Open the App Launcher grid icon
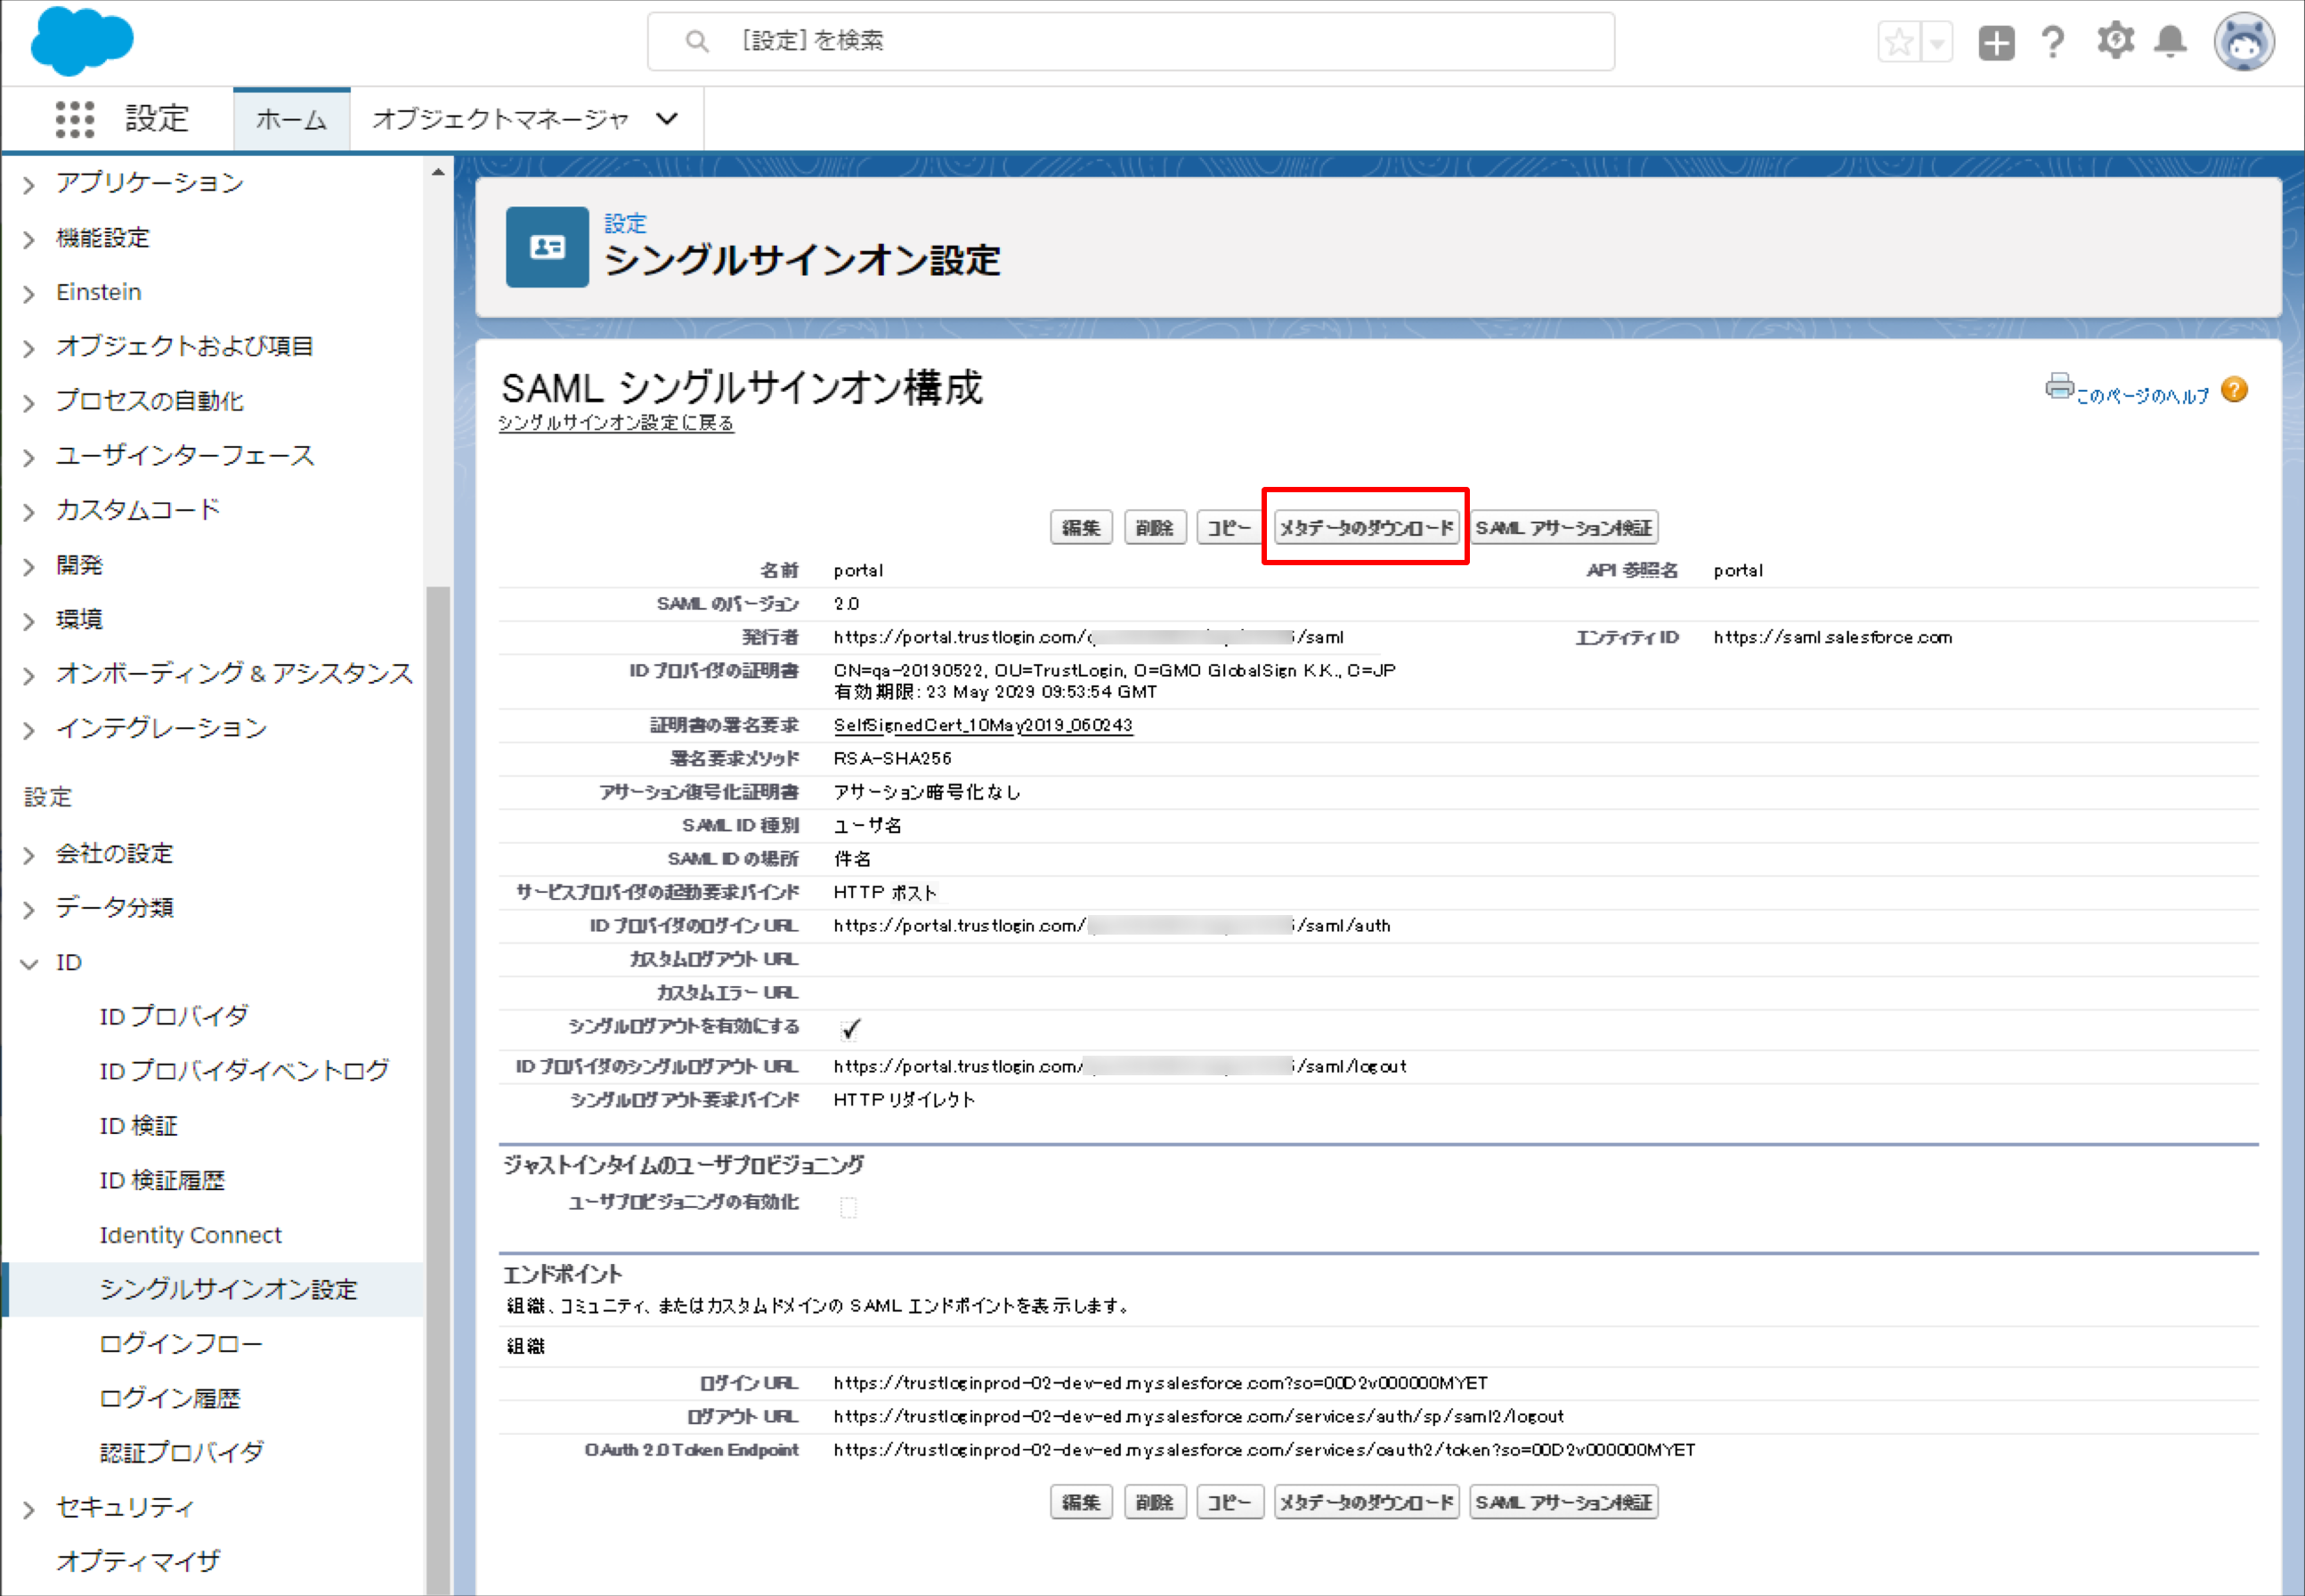Screen dimensions: 2305x1596 (x=75, y=119)
